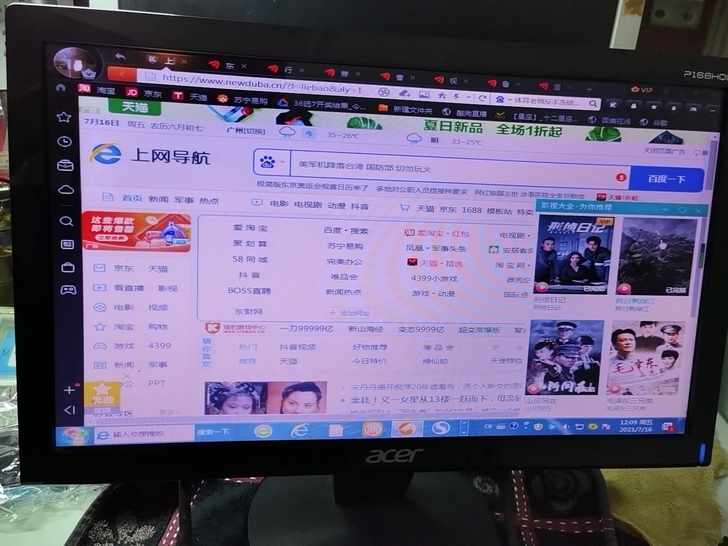The image size is (728, 546).
Task: Click the URL address bar
Action: (x=260, y=83)
